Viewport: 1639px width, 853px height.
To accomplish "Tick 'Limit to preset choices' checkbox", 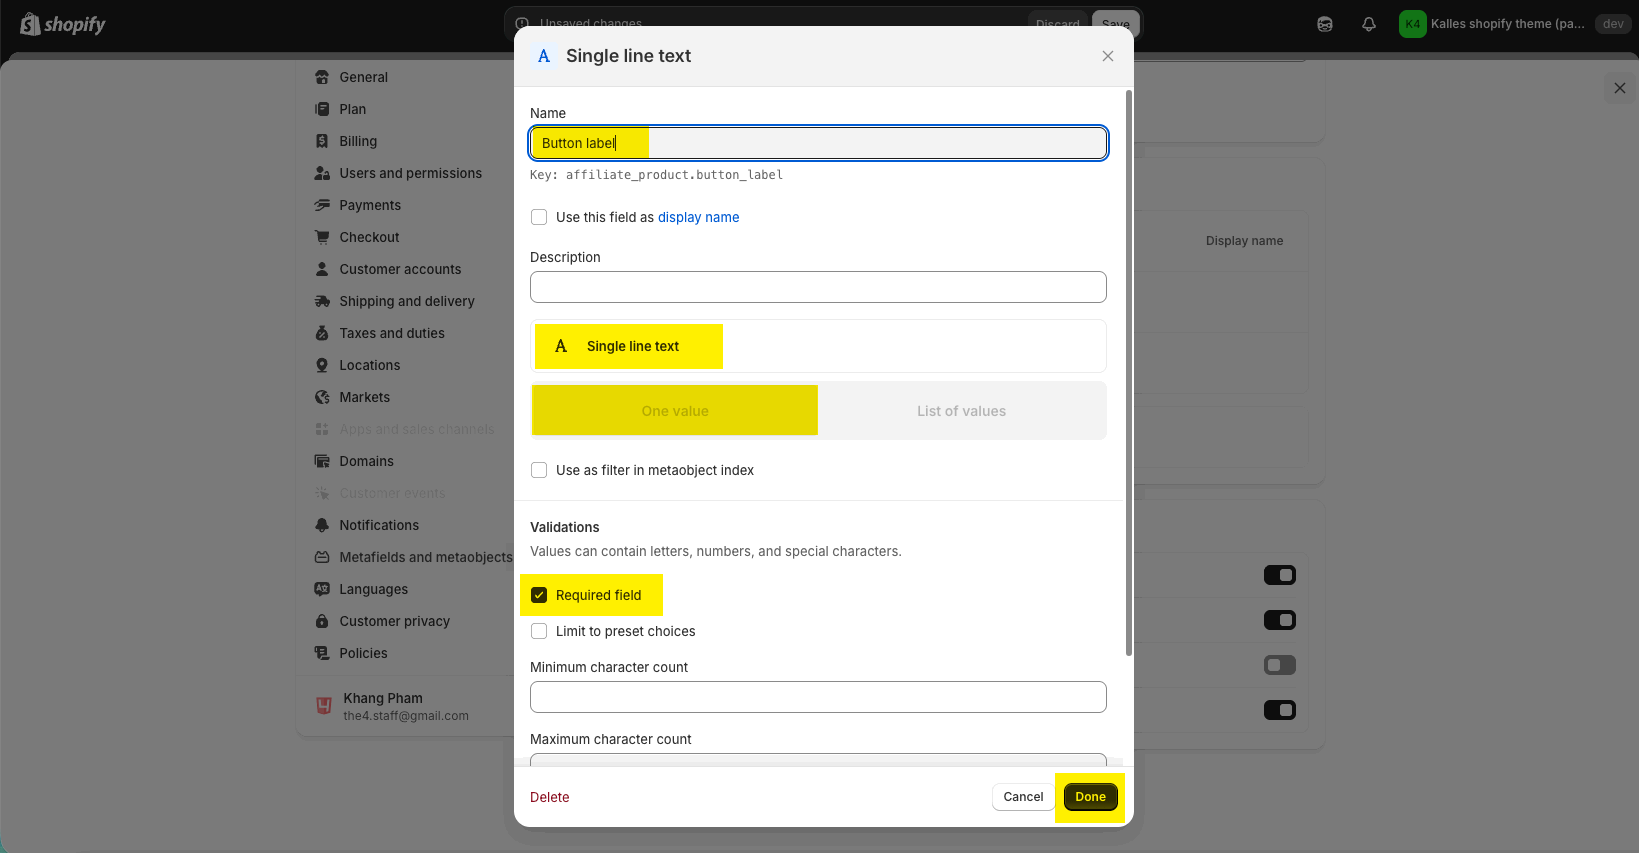I will pyautogui.click(x=539, y=631).
